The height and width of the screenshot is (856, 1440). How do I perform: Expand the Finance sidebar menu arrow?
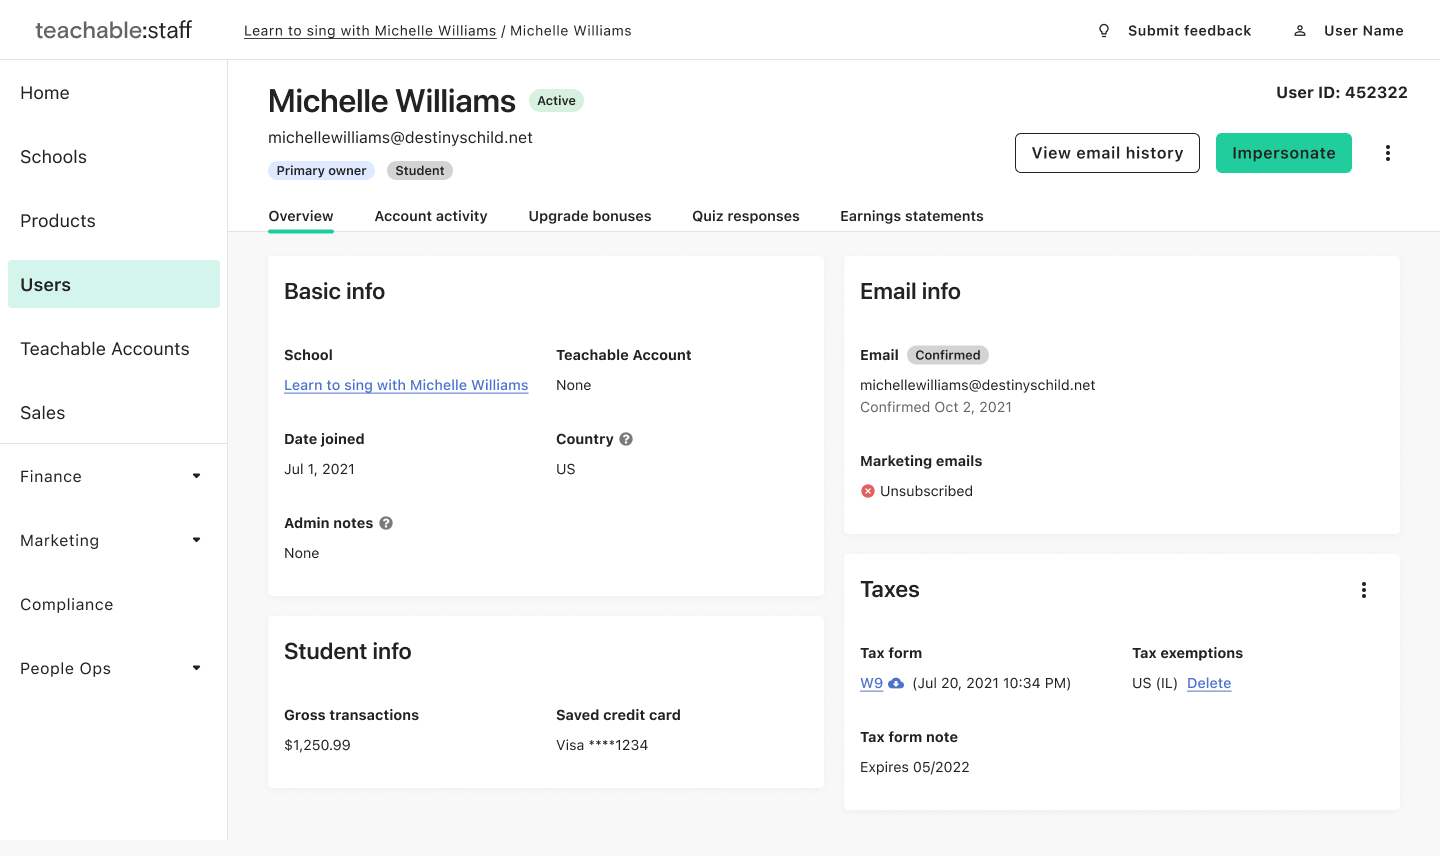tap(197, 476)
